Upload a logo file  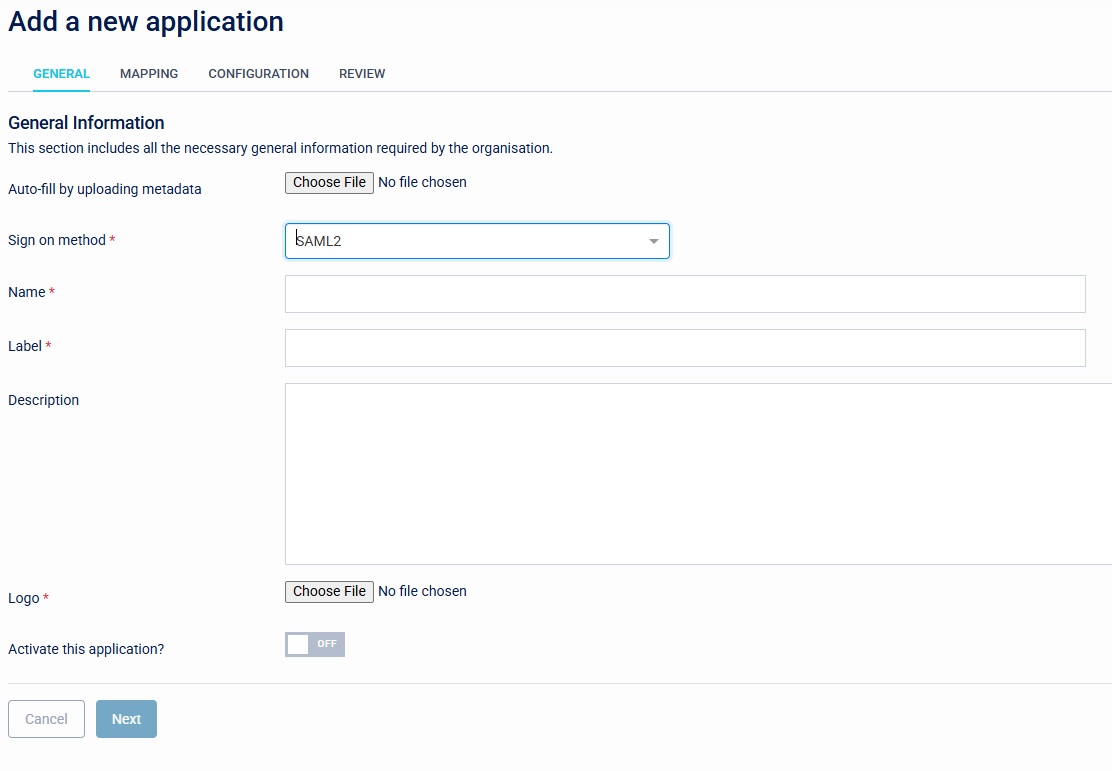click(x=329, y=591)
